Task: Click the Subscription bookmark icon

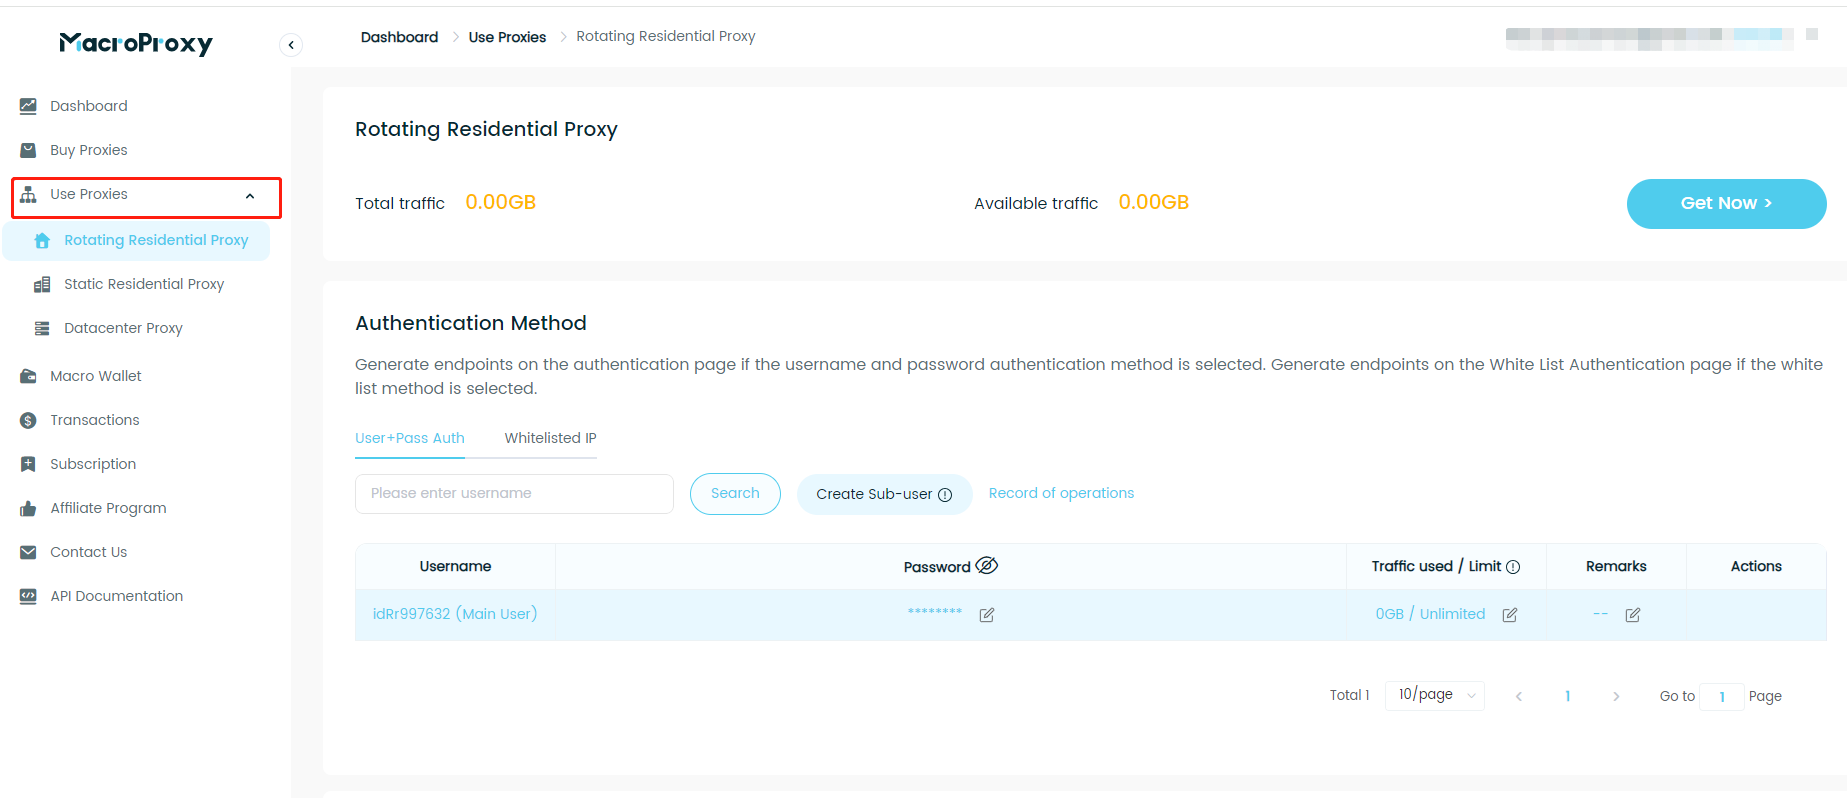Action: tap(28, 464)
